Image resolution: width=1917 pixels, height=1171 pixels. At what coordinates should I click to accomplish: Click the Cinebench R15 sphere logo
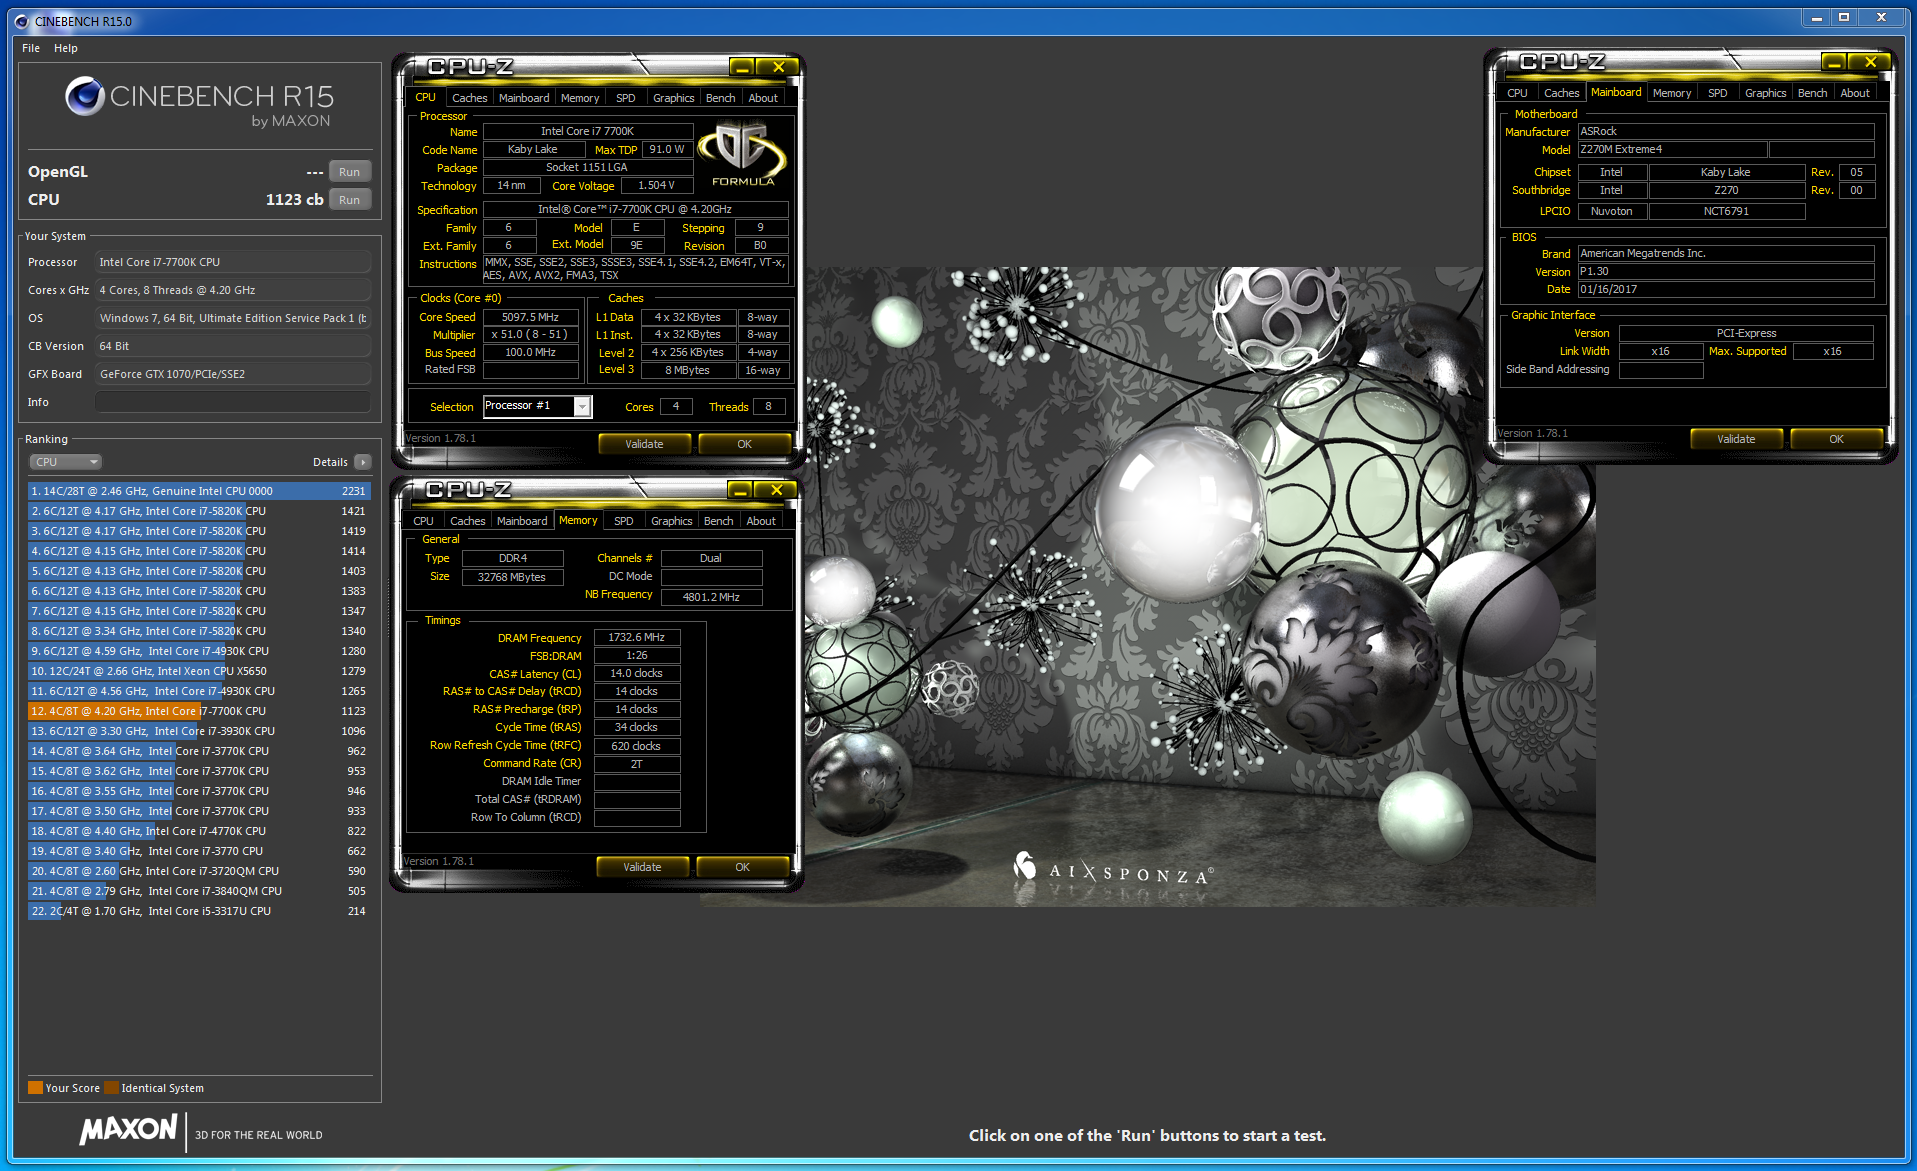coord(84,96)
